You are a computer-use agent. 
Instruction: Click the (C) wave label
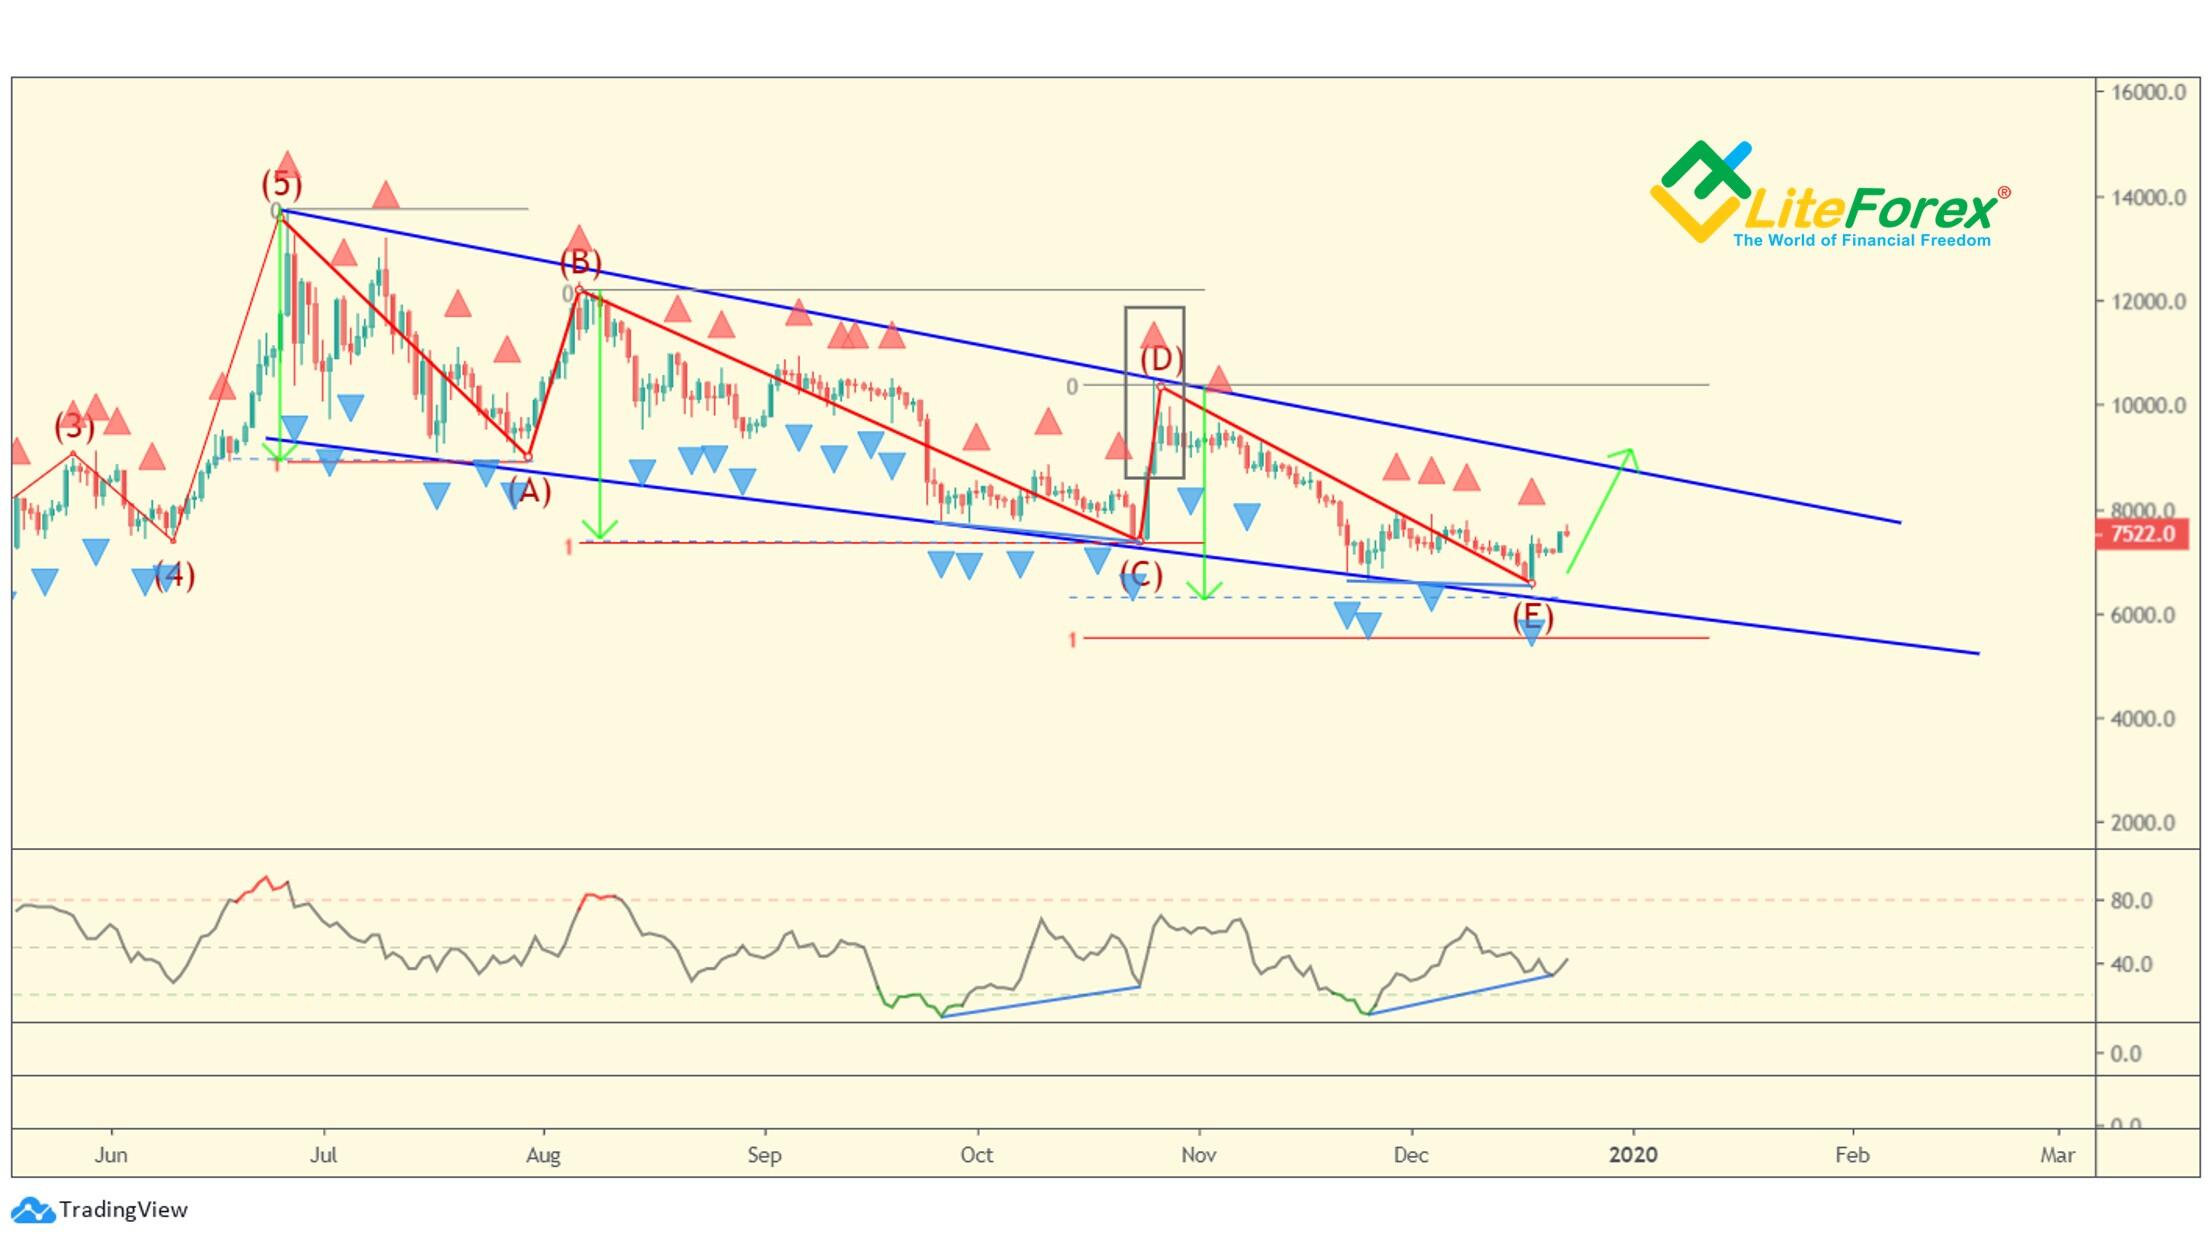[x=1141, y=575]
